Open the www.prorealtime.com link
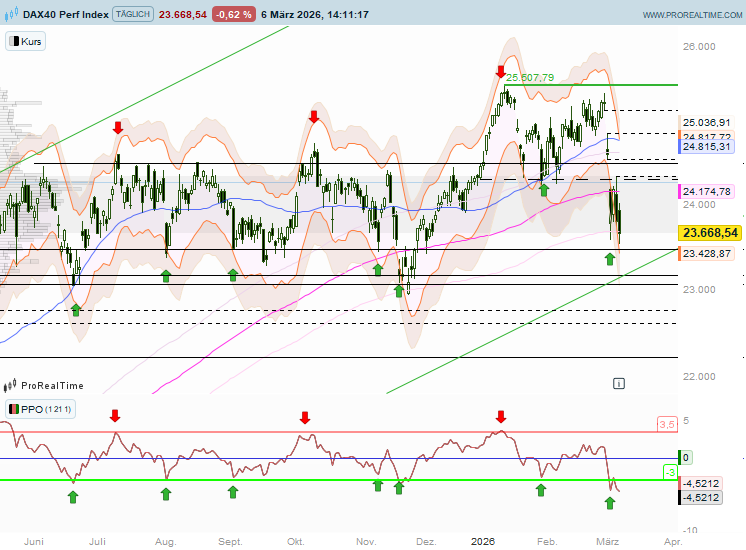This screenshot has height=550, width=746. 690,15
